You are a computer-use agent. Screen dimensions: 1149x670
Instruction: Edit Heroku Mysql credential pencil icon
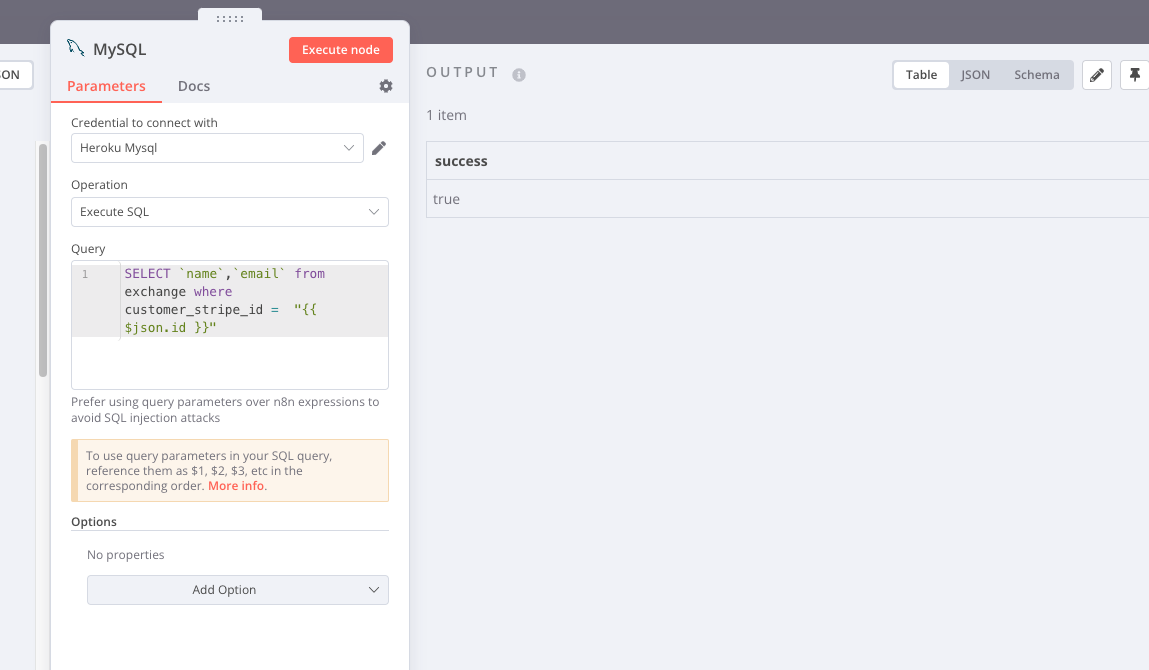[379, 148]
